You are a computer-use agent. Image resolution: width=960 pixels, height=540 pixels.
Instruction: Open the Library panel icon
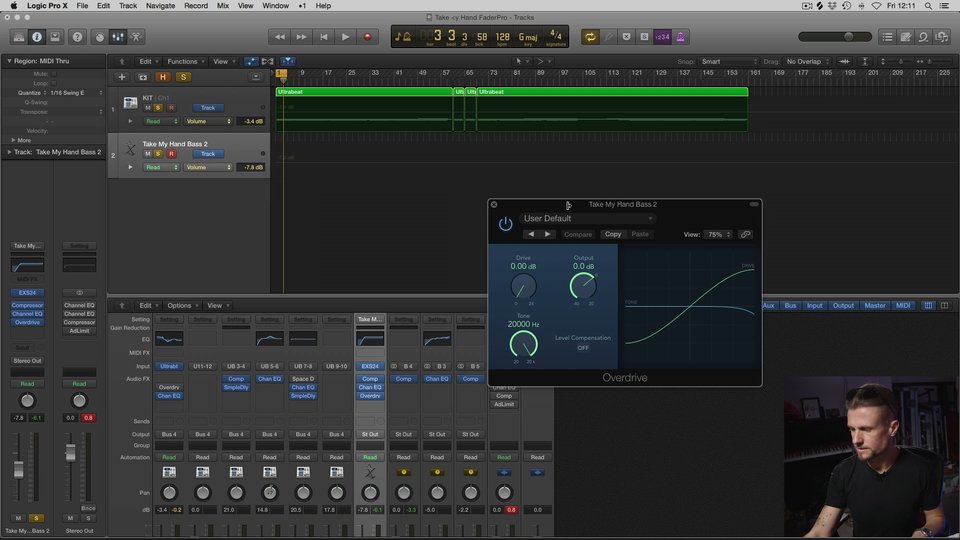click(x=19, y=37)
